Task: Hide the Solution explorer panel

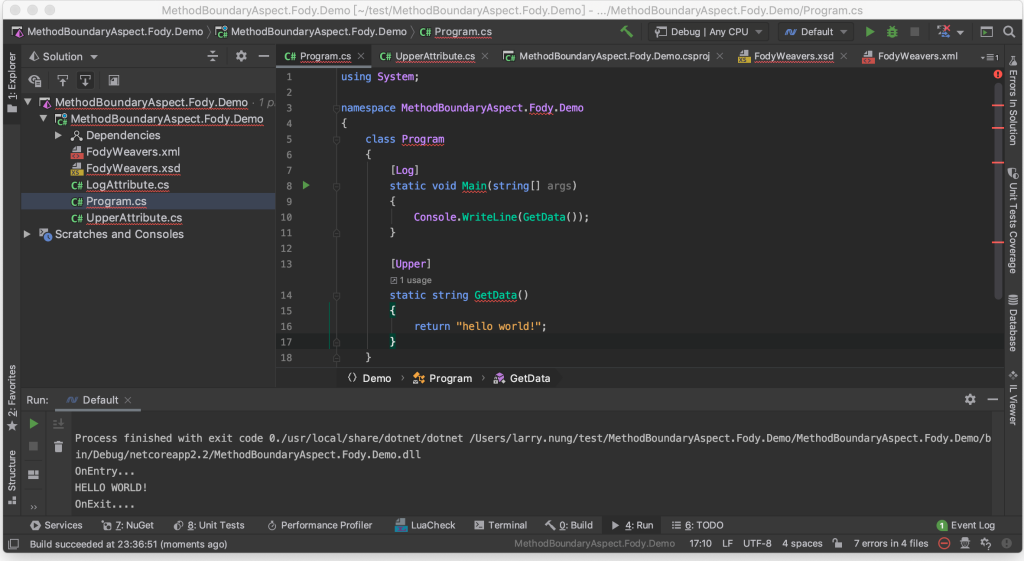Action: pos(263,56)
